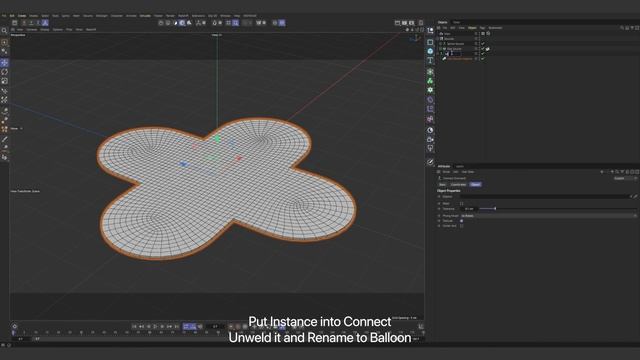The height and width of the screenshot is (360, 640).
Task: Select the Rotate tool in left toolbar
Action: pos(4,72)
